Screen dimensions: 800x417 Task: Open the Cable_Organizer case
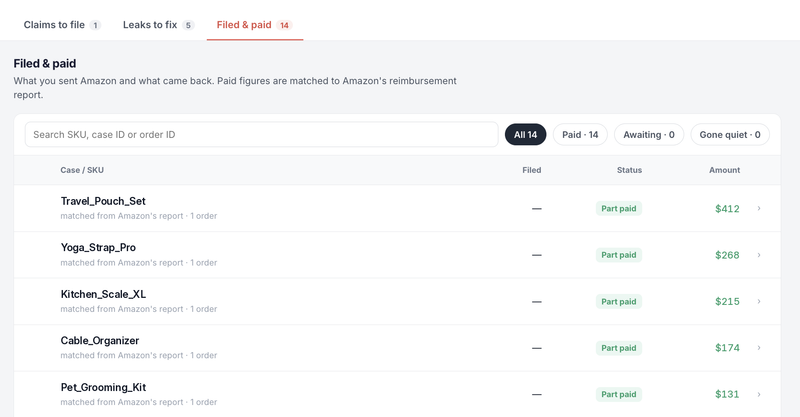point(397,348)
